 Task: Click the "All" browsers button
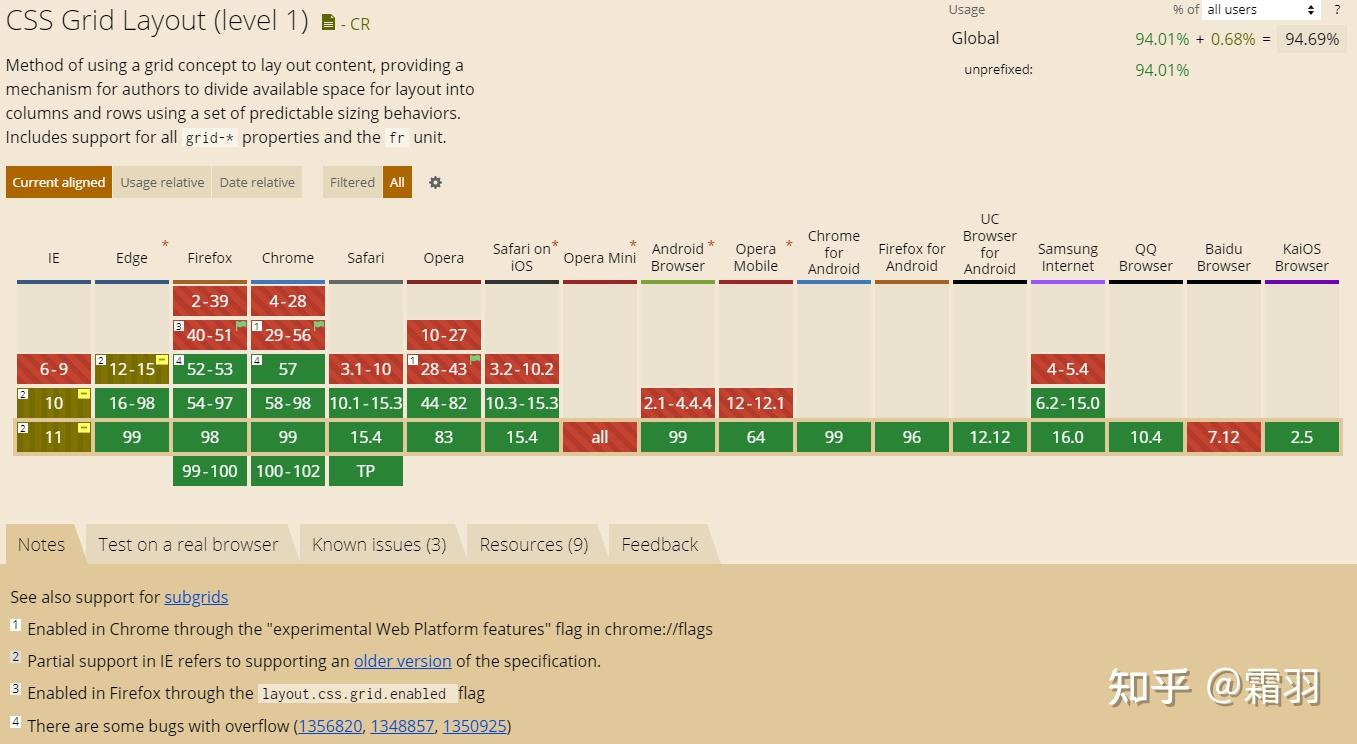[x=397, y=182]
